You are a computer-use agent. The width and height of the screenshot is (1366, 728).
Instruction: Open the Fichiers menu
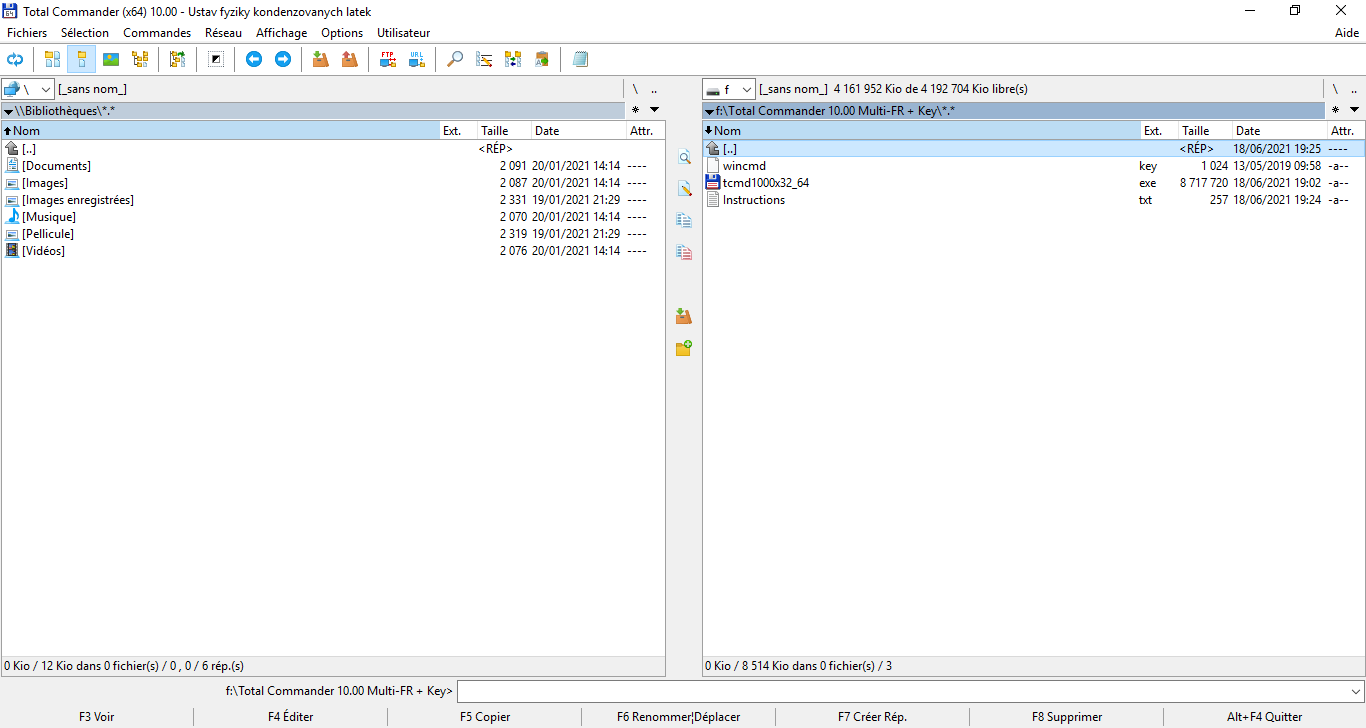click(27, 33)
